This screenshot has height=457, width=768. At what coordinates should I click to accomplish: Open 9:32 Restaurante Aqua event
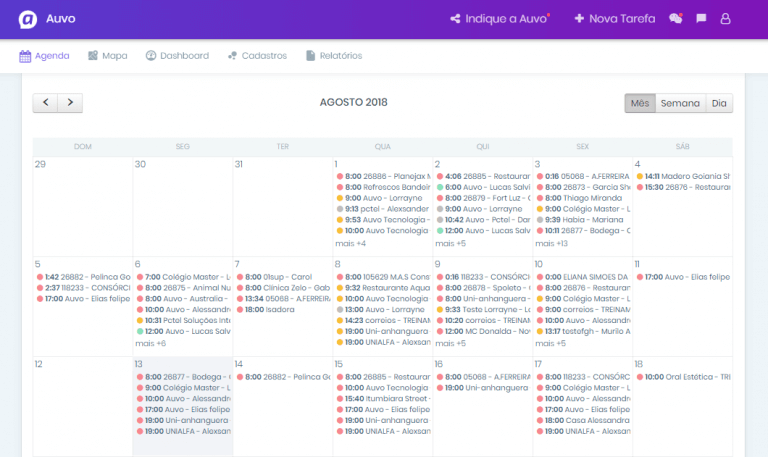click(x=383, y=288)
